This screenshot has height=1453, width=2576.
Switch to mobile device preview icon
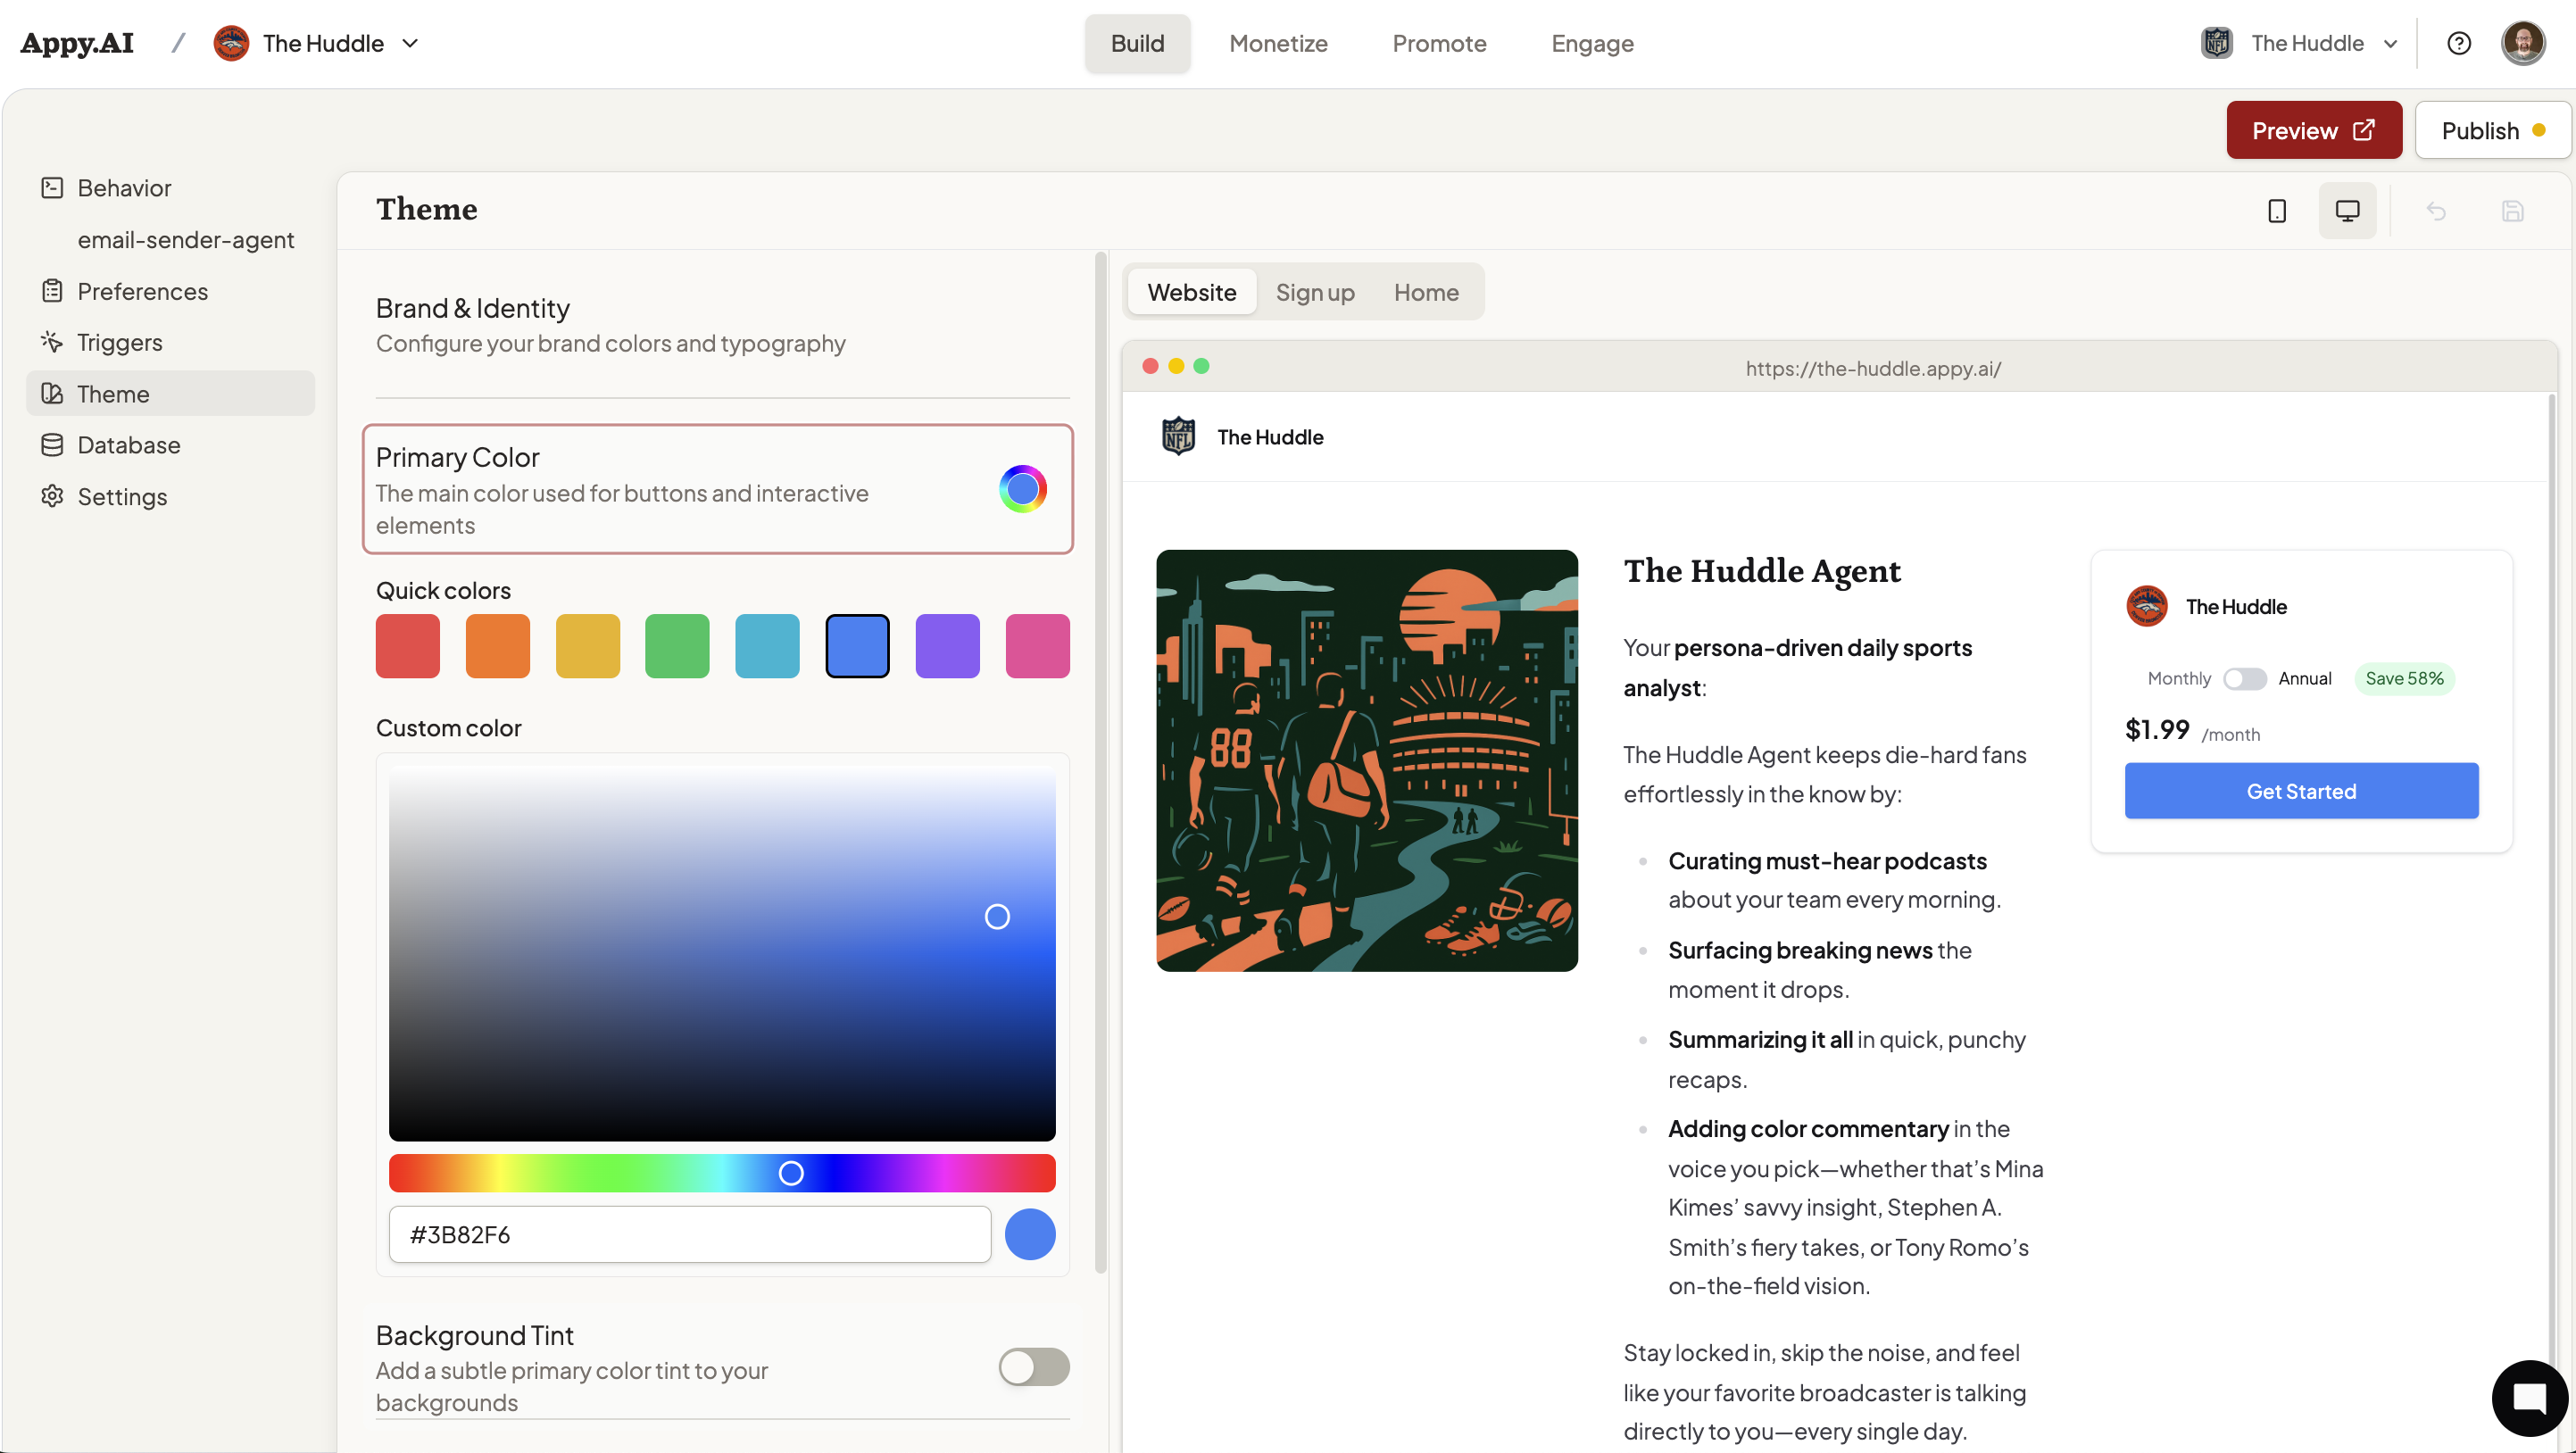(2277, 211)
